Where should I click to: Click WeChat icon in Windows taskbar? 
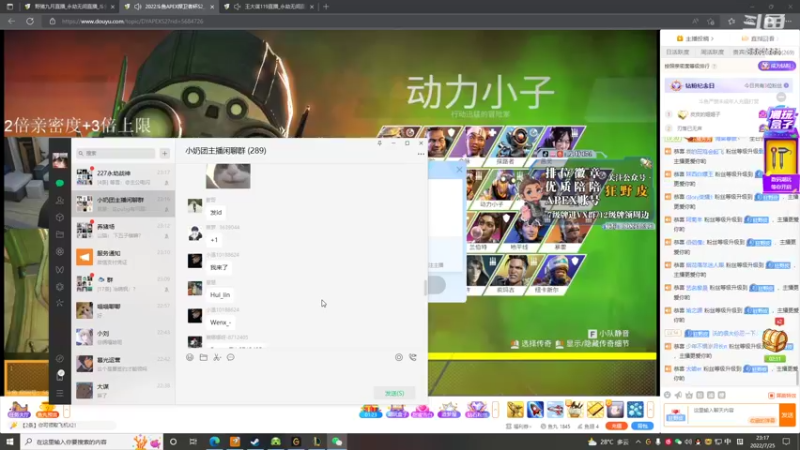point(337,442)
